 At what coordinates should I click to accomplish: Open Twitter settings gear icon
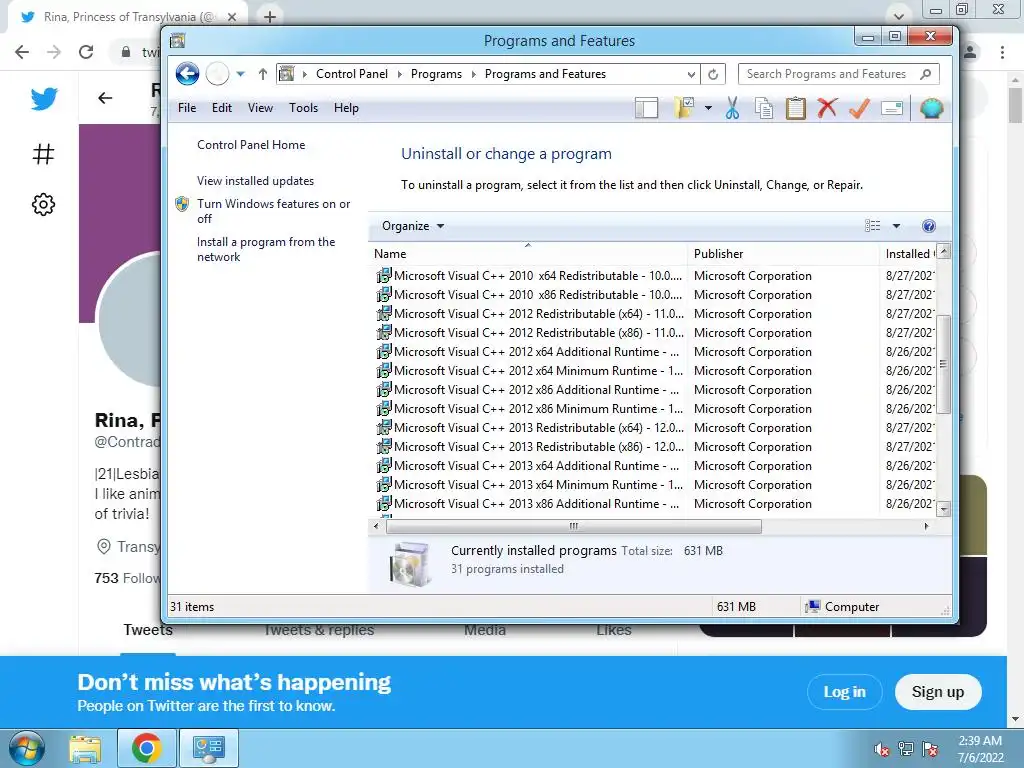click(x=43, y=204)
